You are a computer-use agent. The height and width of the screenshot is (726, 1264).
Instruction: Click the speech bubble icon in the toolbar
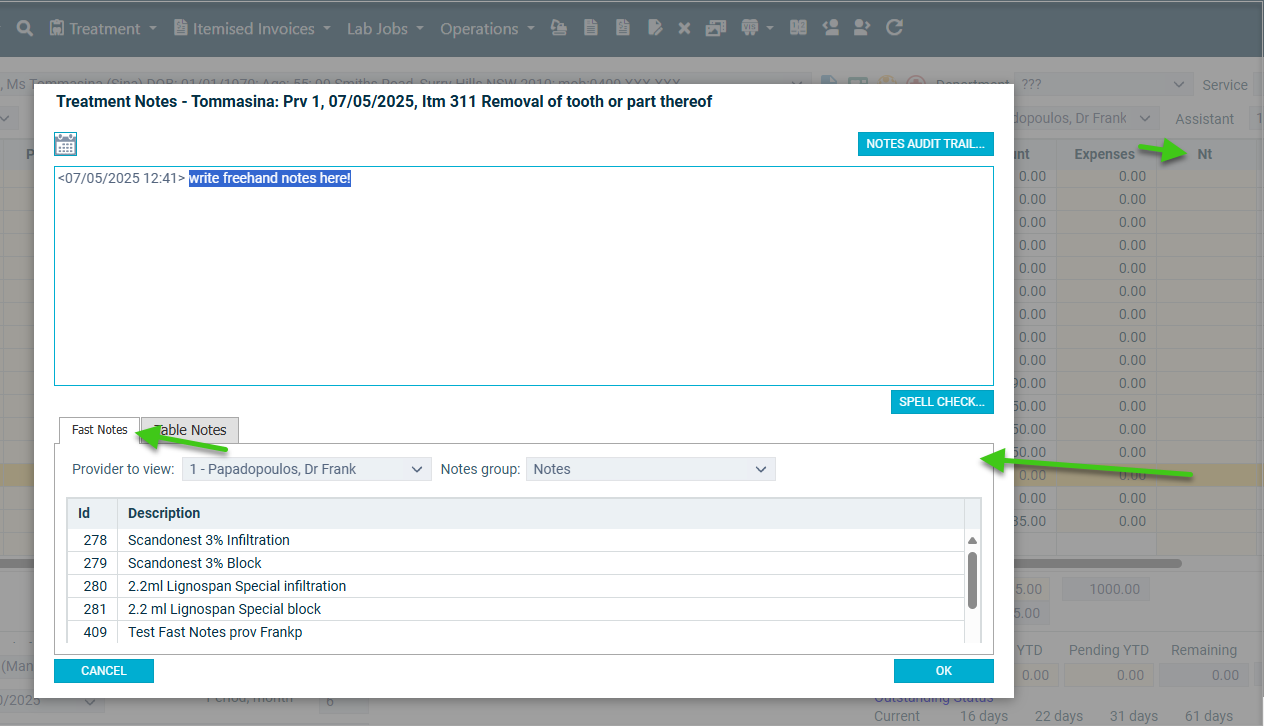click(750, 28)
